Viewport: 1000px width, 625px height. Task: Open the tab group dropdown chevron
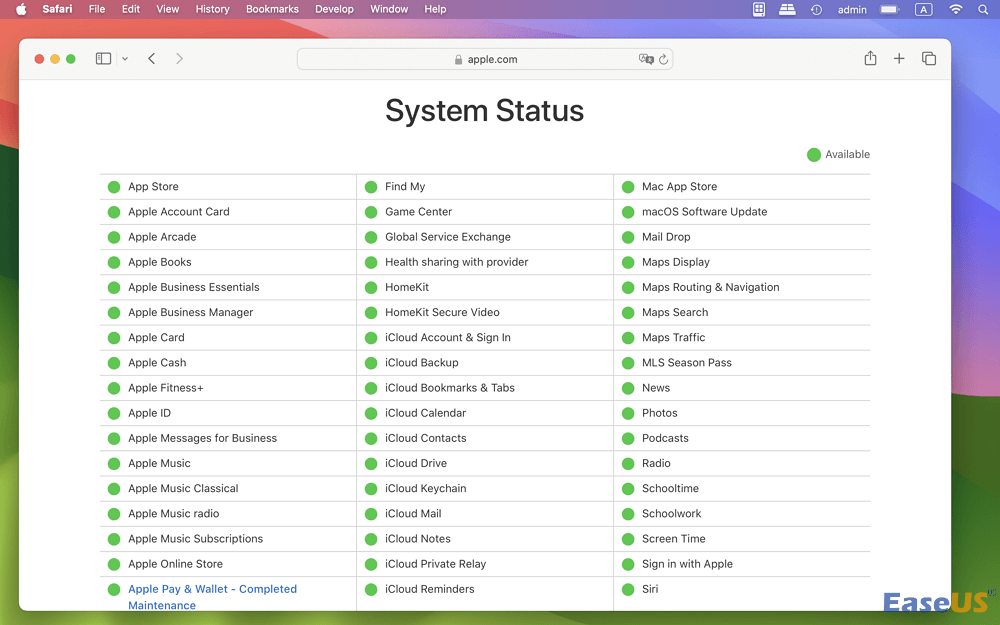[x=125, y=59]
